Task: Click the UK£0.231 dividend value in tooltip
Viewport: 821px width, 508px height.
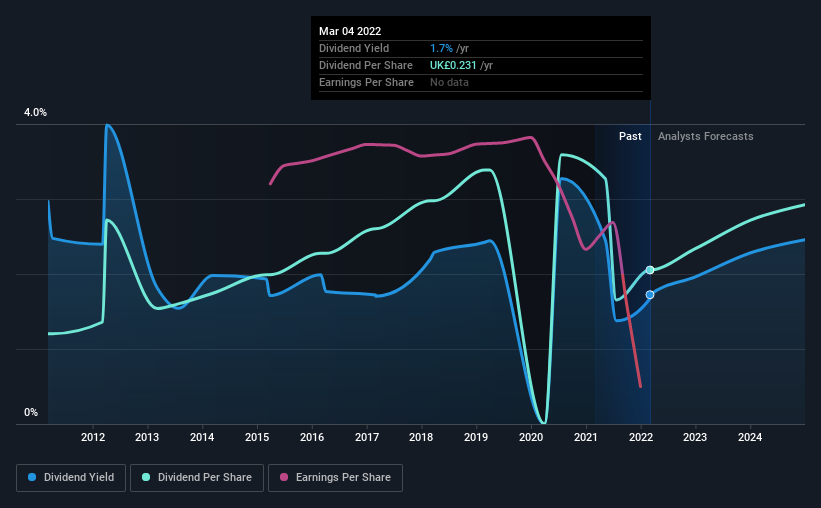Action: [453, 65]
